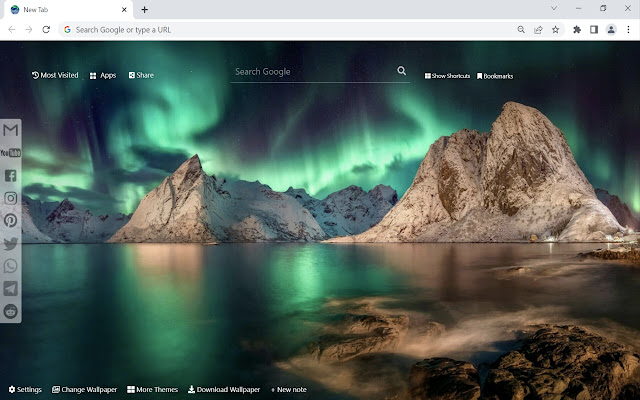
Task: Open More Themes
Action: pyautogui.click(x=152, y=389)
